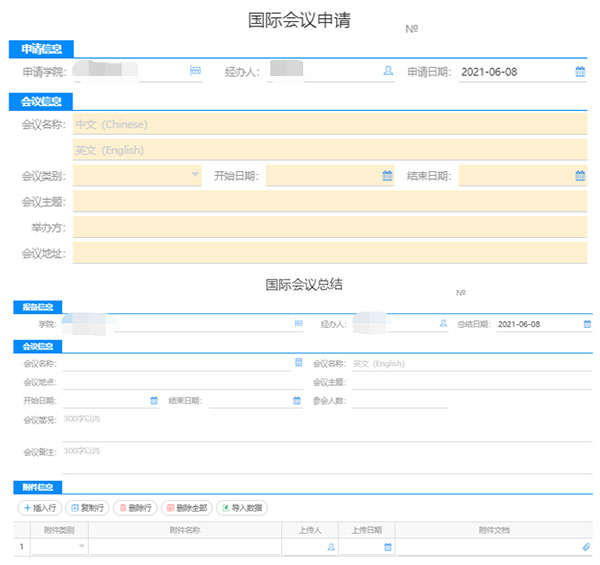600x565 pixels.
Task: Click selector icon beside summary 学院 field
Action: tap(298, 324)
